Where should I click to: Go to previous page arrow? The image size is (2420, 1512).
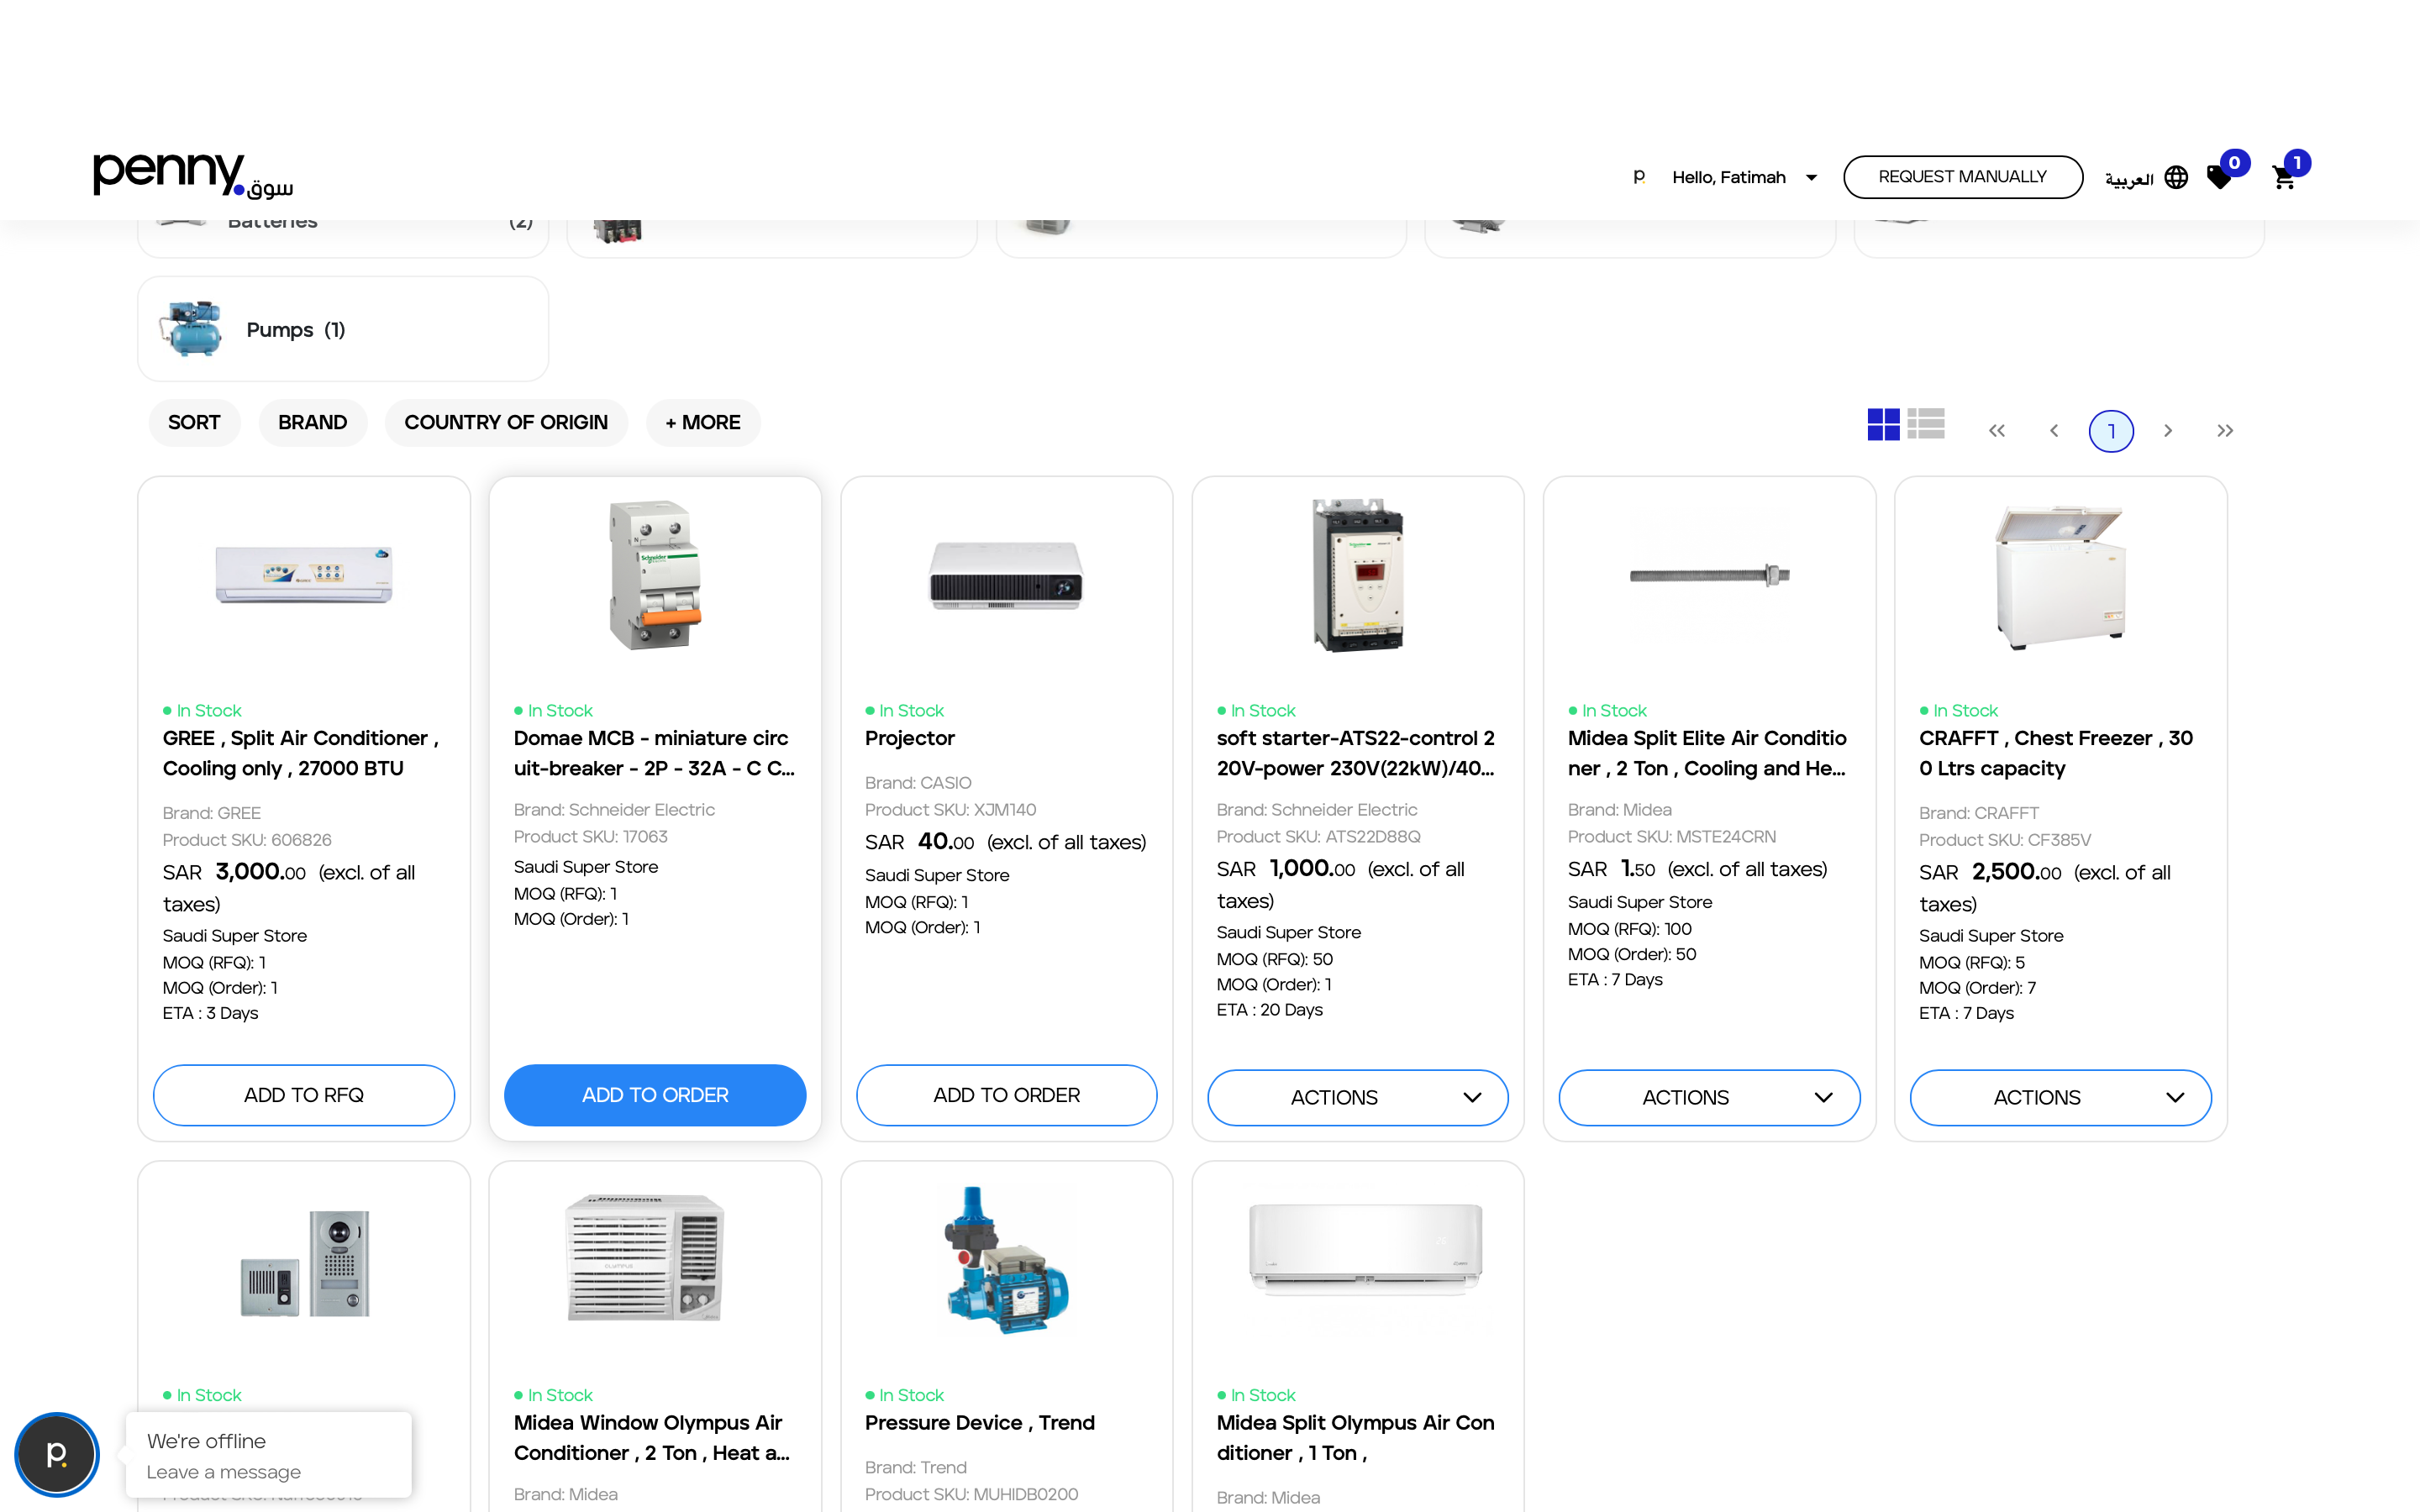point(2054,431)
